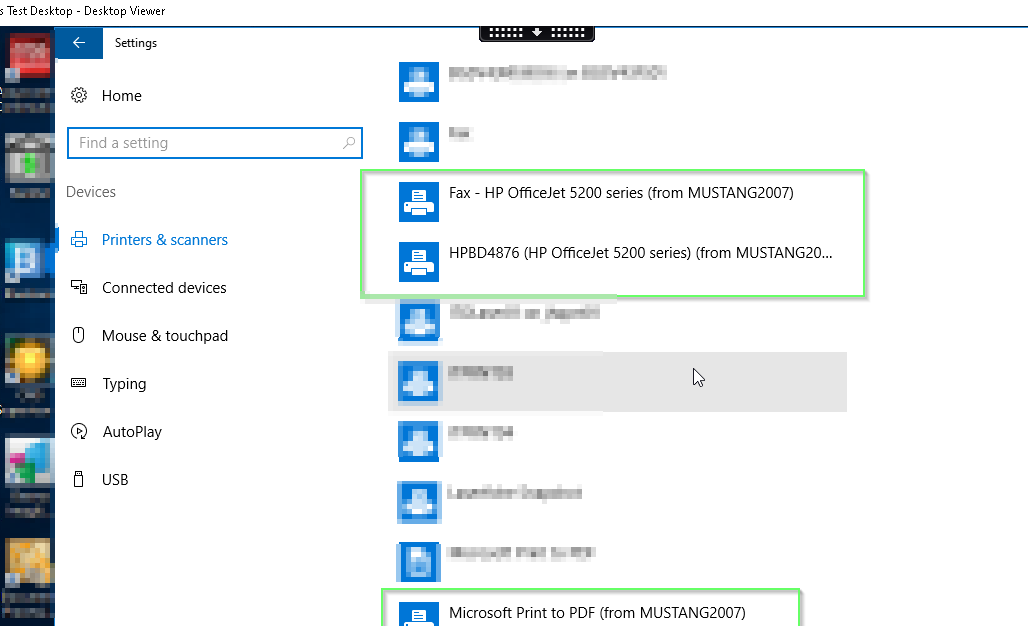Open the yellow round desktop shortcut
The width and height of the screenshot is (1028, 626).
pyautogui.click(x=29, y=361)
